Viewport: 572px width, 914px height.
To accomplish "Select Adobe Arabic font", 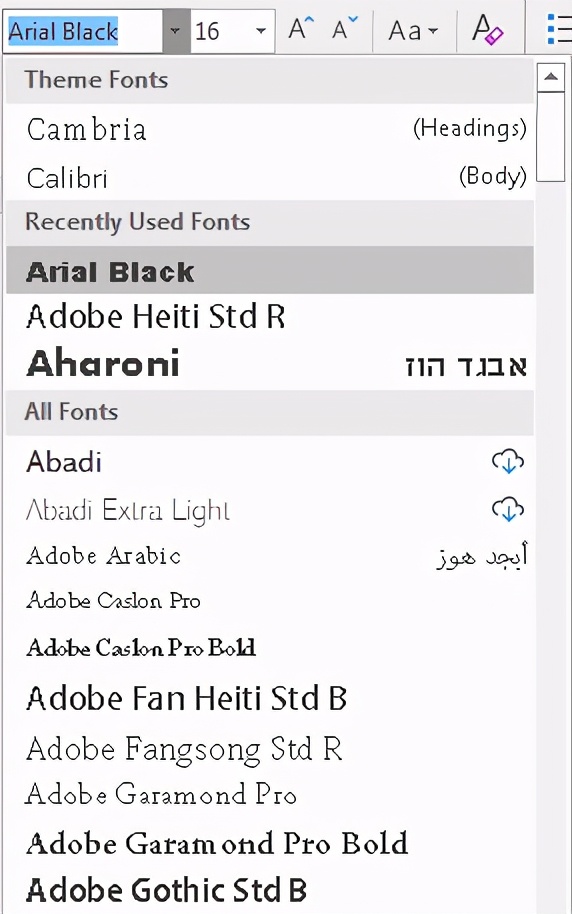I will click(x=269, y=556).
